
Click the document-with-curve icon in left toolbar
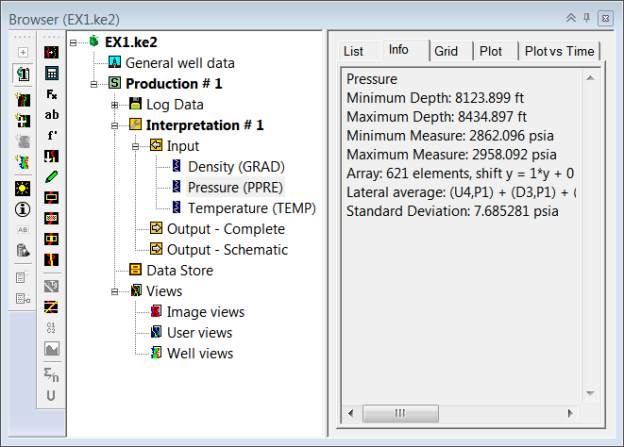click(23, 74)
